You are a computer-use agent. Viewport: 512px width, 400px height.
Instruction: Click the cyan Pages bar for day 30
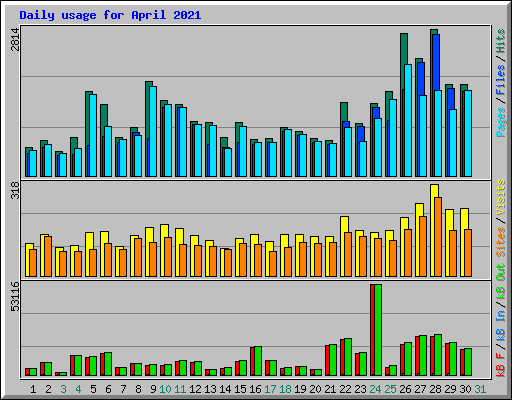[x=468, y=133]
